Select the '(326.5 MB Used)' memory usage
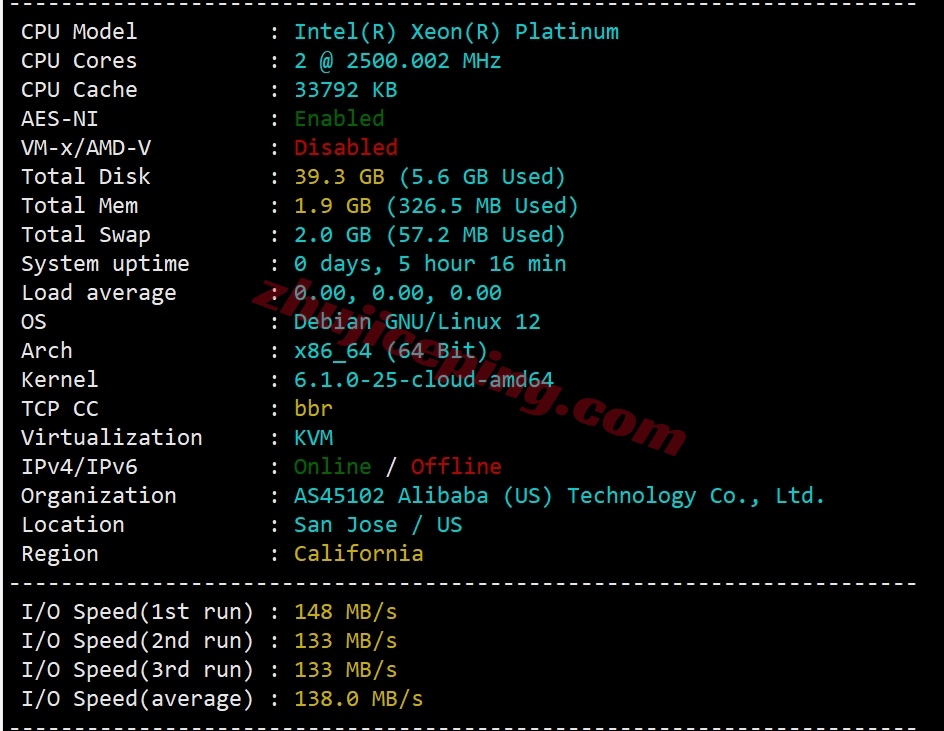Screen dimensions: 944x731 pyautogui.click(x=482, y=205)
